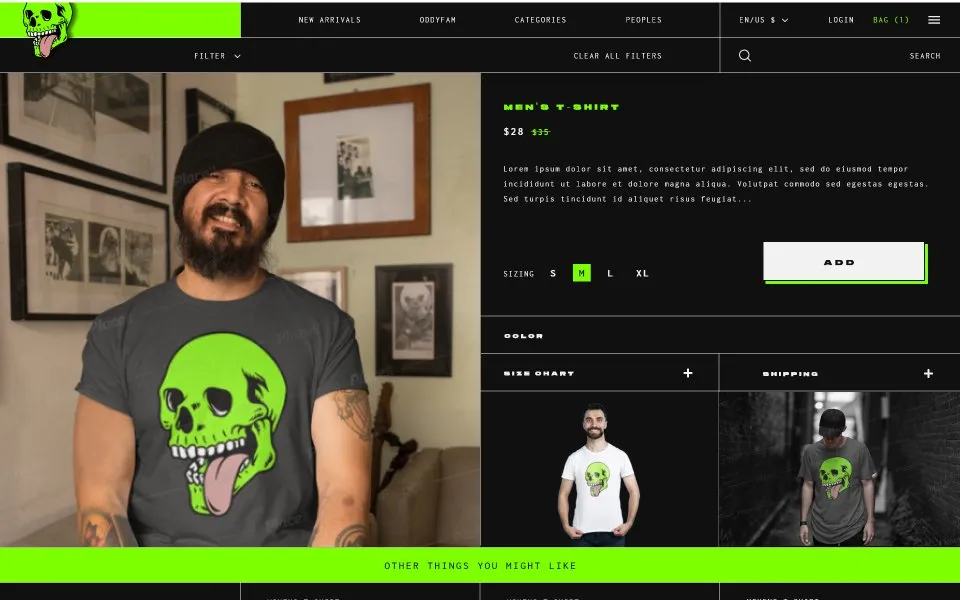This screenshot has width=960, height=600.
Task: View BAG (1) contents
Action: pyautogui.click(x=890, y=19)
